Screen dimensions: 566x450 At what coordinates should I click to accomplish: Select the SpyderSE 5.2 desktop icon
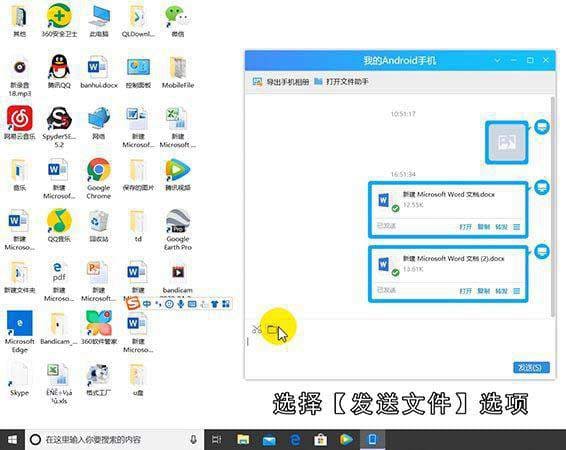click(59, 127)
